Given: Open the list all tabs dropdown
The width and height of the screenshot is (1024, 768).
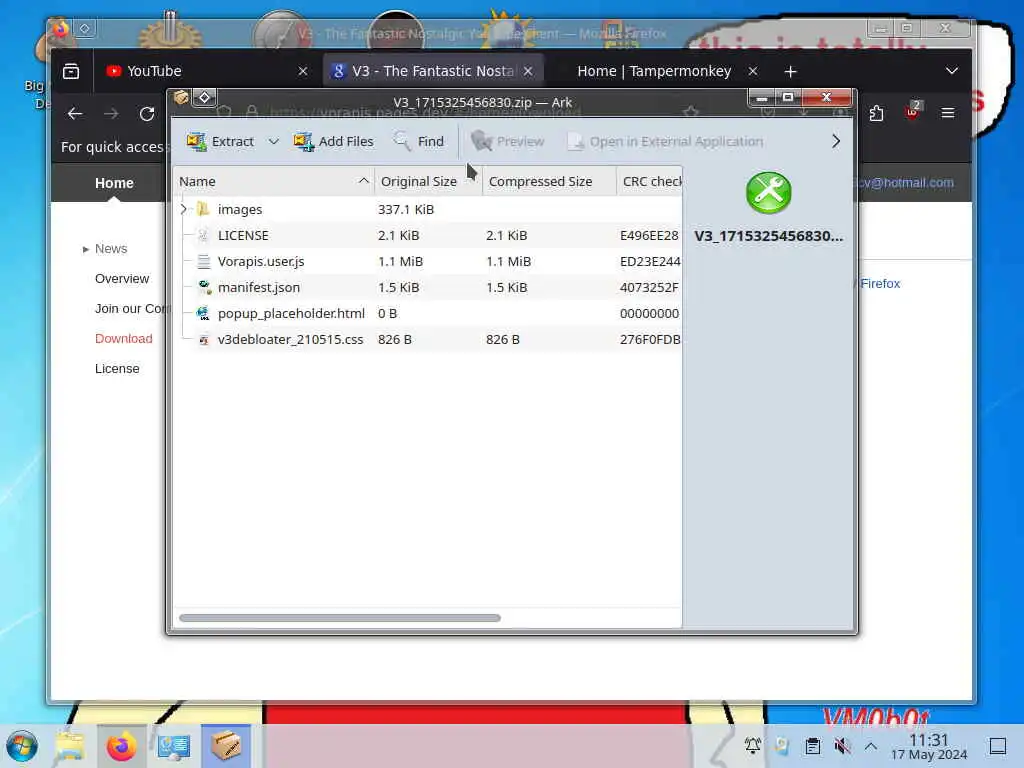Looking at the screenshot, I should pos(952,71).
